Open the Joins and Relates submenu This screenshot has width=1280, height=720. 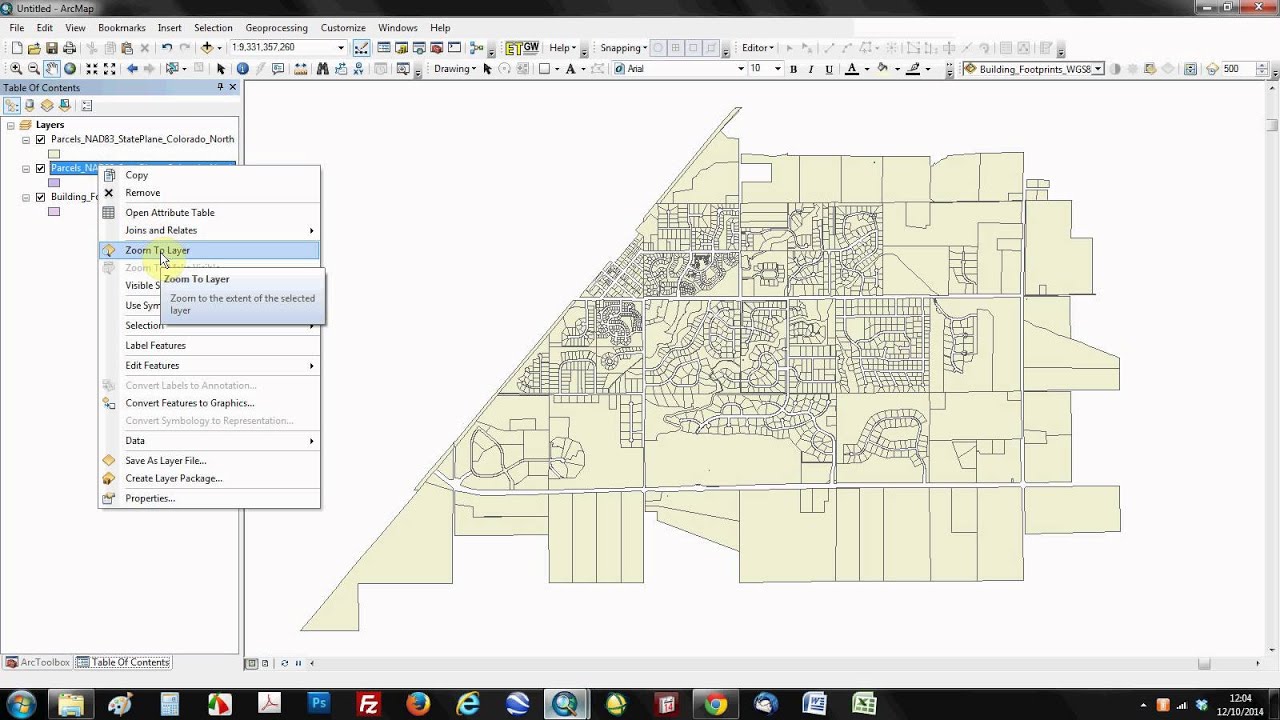click(x=209, y=230)
